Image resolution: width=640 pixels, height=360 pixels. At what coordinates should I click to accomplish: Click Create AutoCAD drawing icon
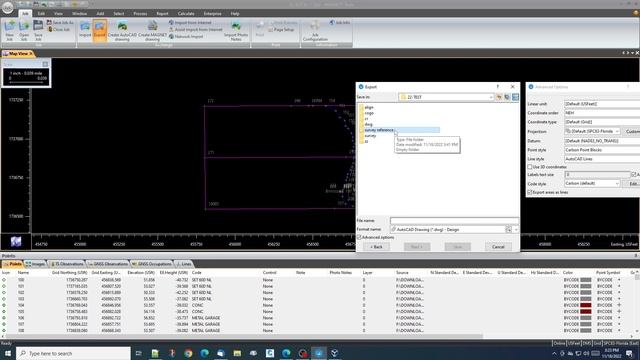(122, 31)
